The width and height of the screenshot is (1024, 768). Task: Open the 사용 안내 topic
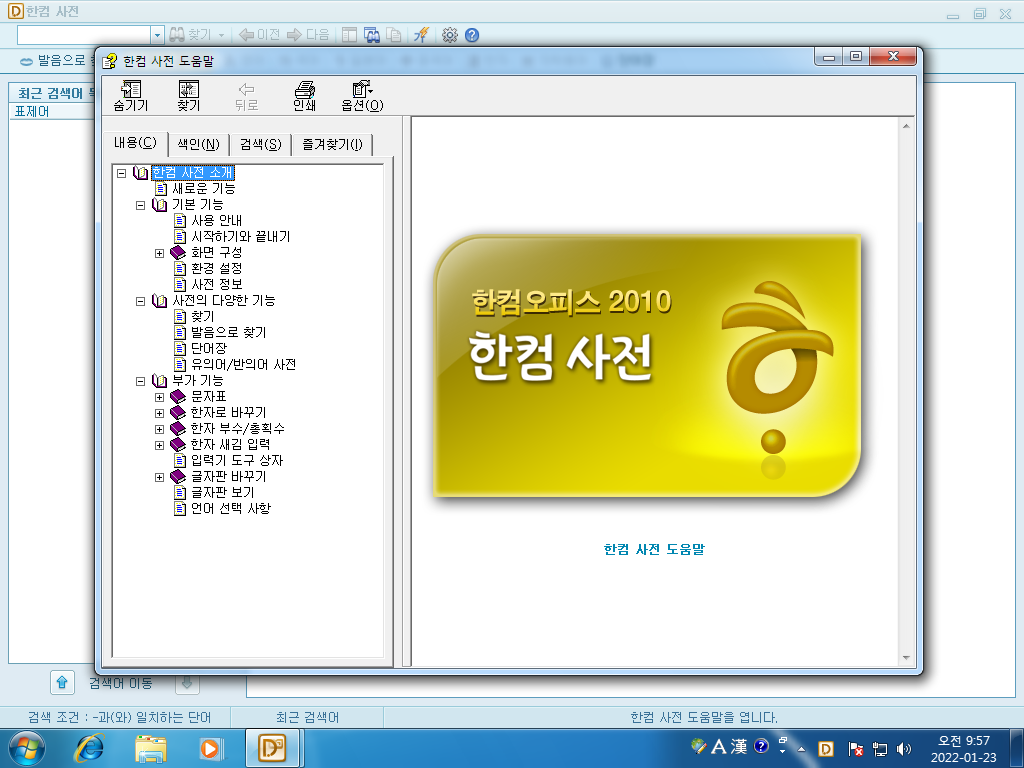(216, 221)
